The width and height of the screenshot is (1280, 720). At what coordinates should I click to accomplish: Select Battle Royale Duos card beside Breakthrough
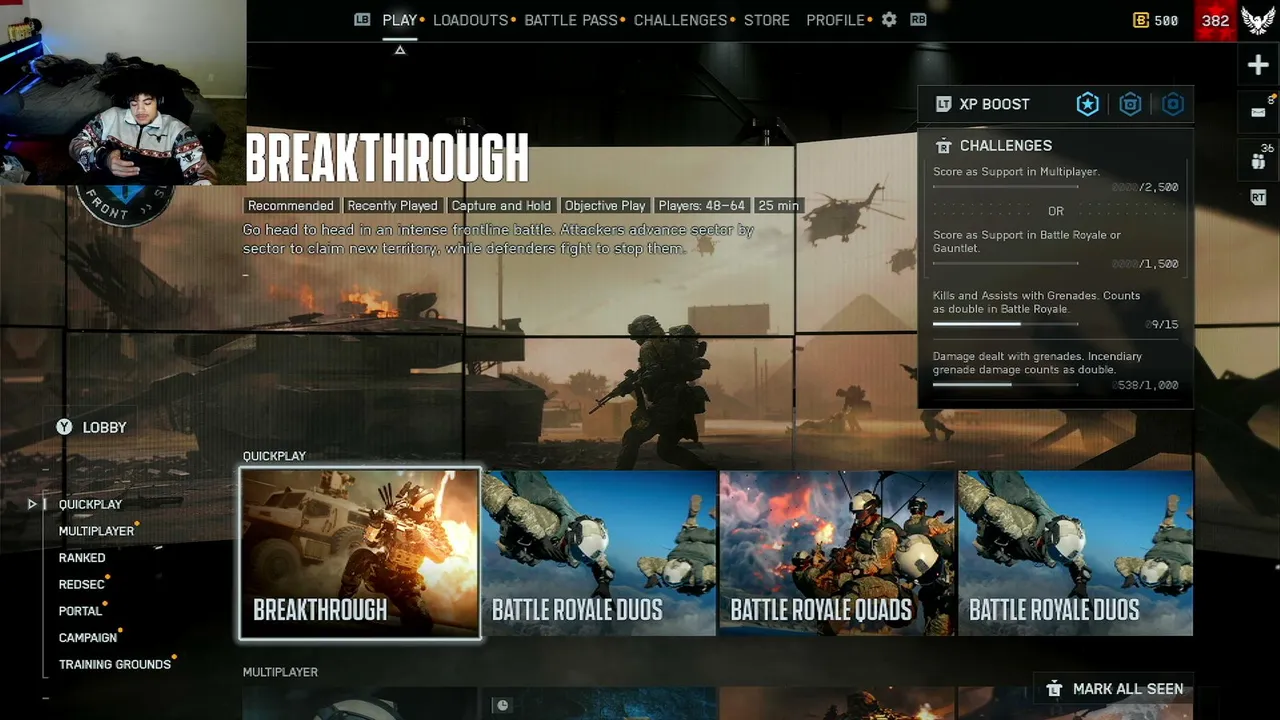tap(600, 553)
